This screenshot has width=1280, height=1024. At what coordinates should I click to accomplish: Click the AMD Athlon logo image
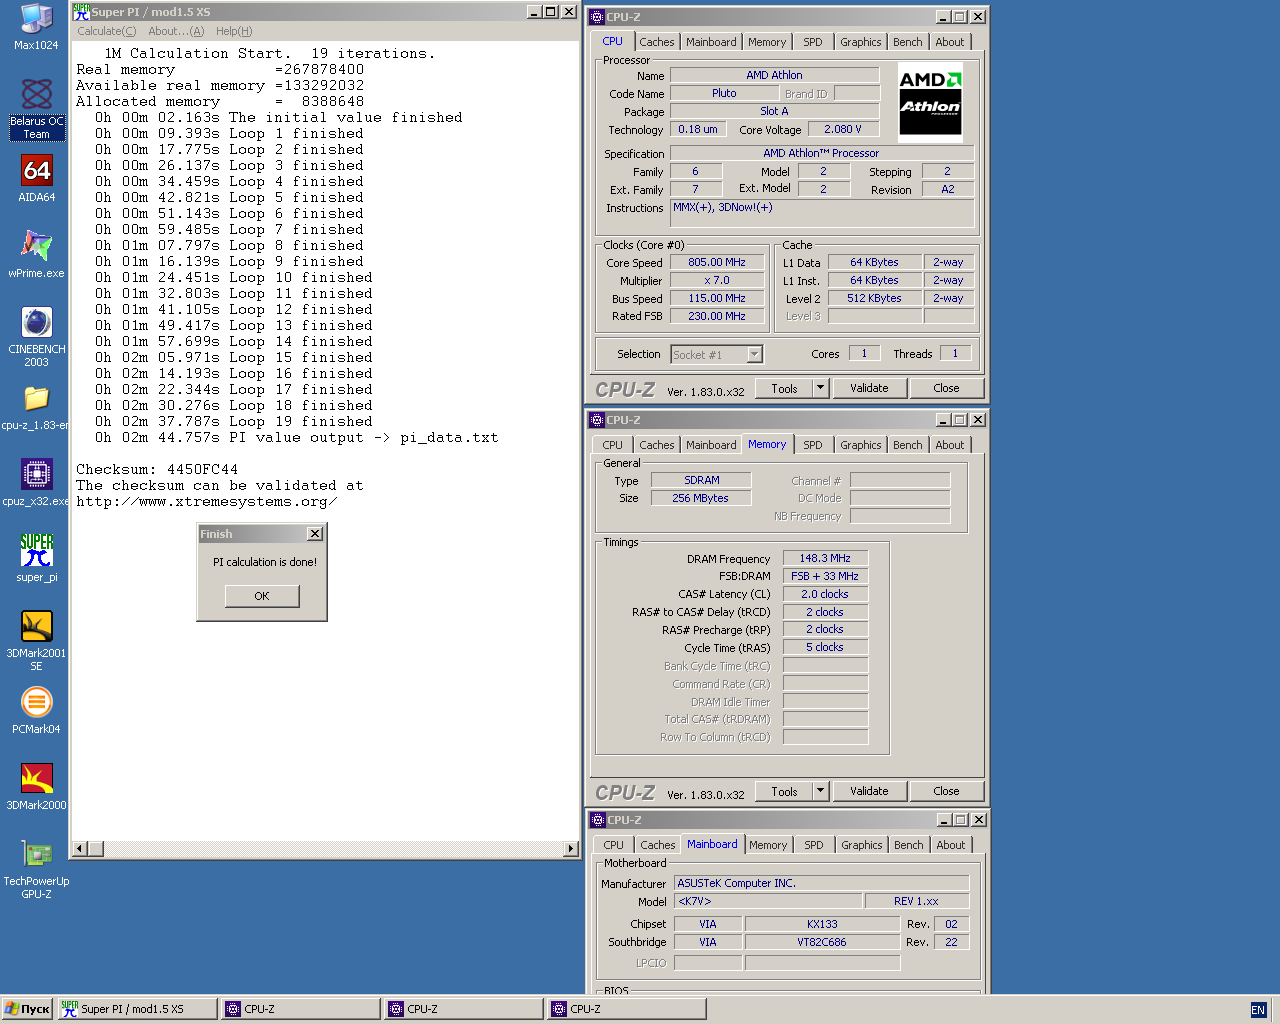click(930, 102)
